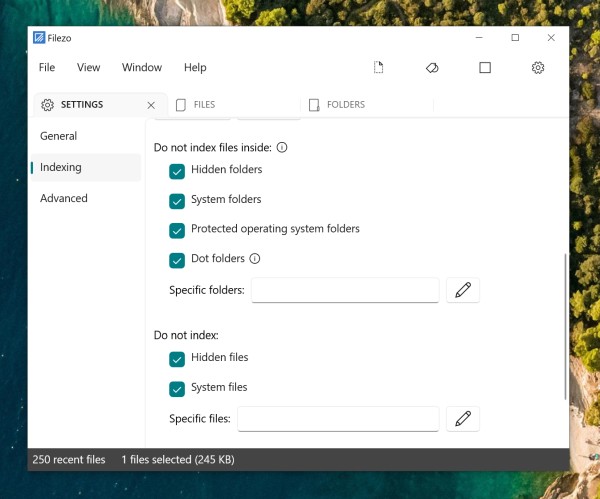600x499 pixels.
Task: Show info for 'Do not index files inside'
Action: [x=282, y=148]
